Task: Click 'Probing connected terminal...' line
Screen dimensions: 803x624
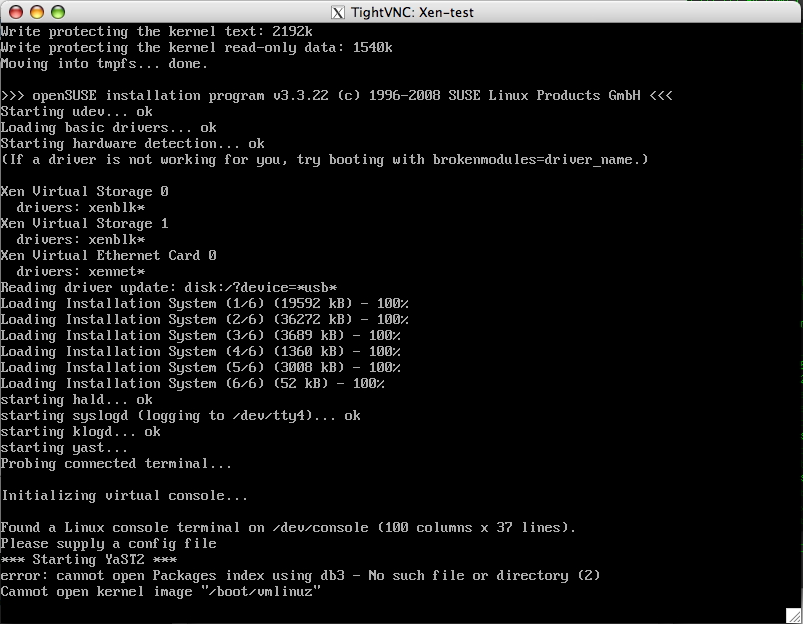Action: coord(116,464)
